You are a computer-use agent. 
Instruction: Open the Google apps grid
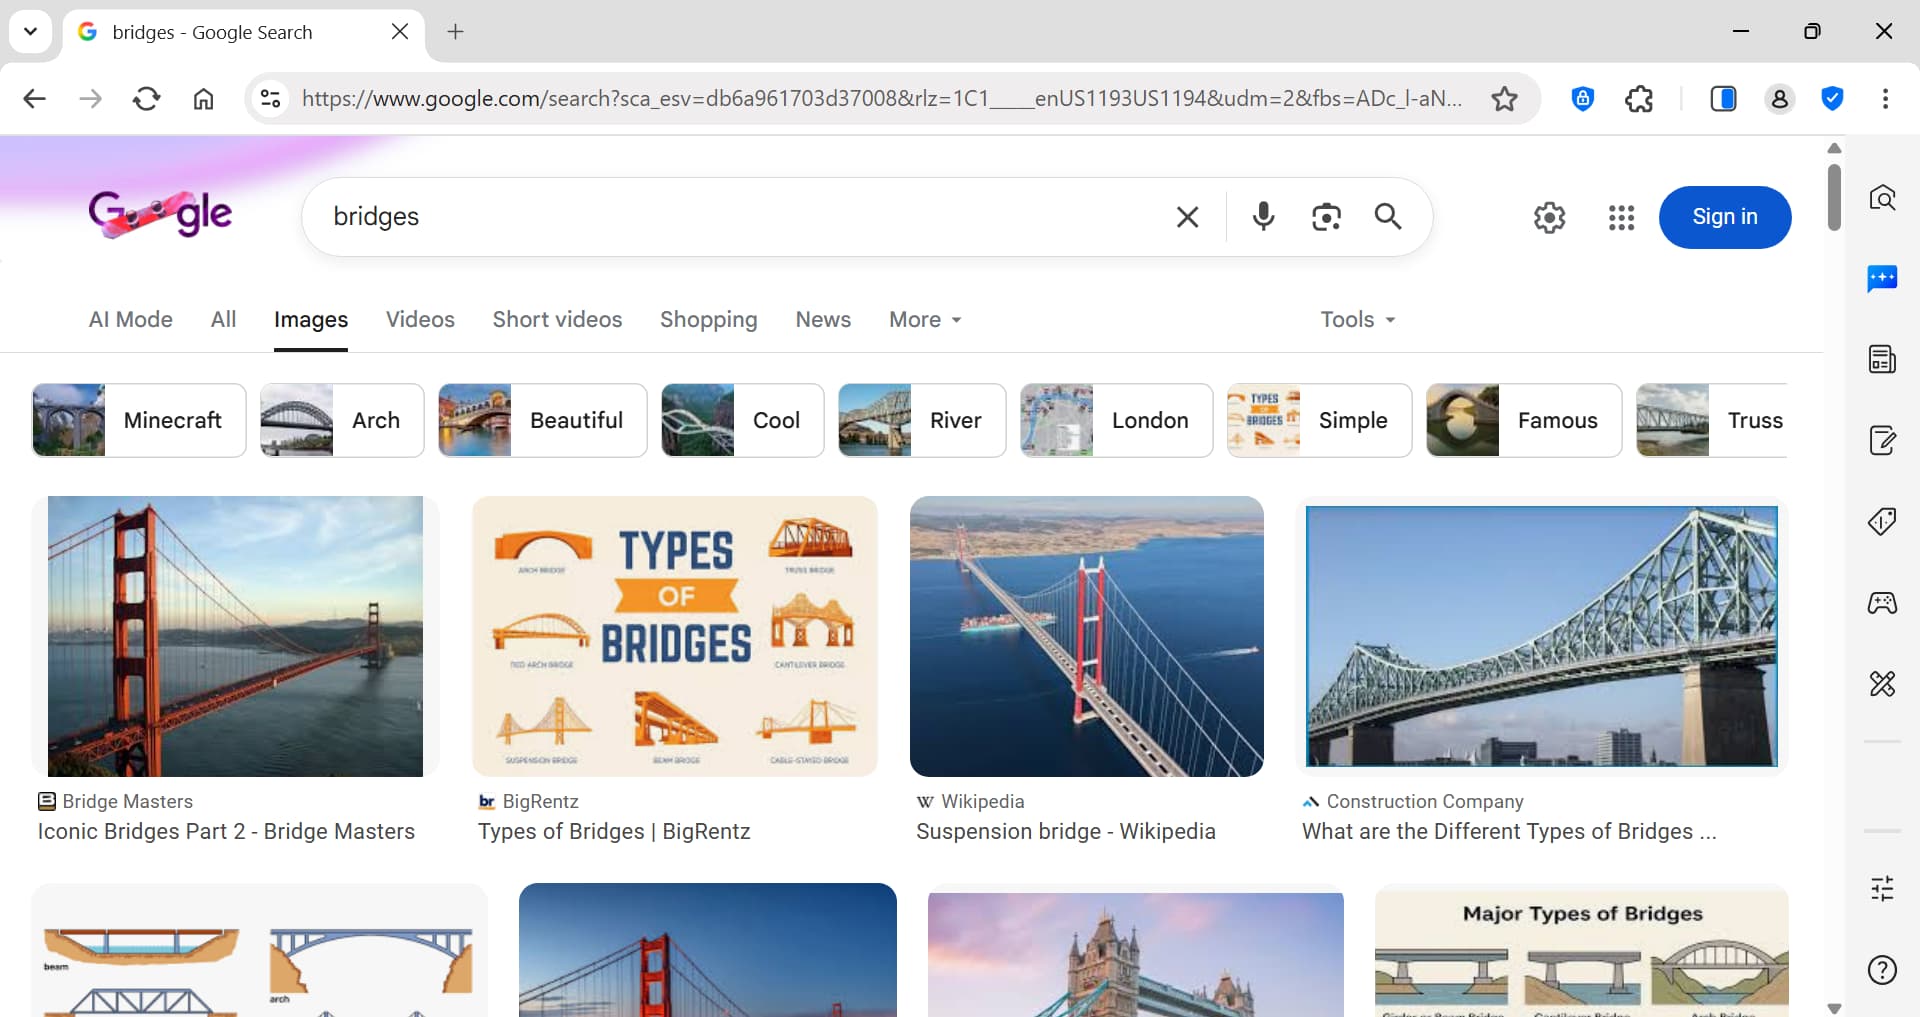click(x=1621, y=217)
